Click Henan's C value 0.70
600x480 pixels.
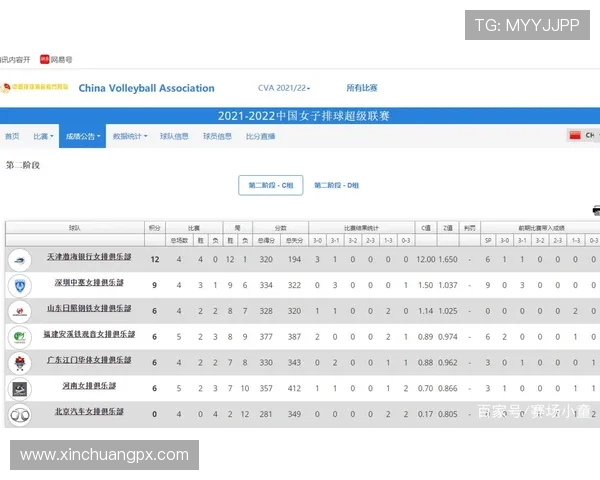[426, 389]
